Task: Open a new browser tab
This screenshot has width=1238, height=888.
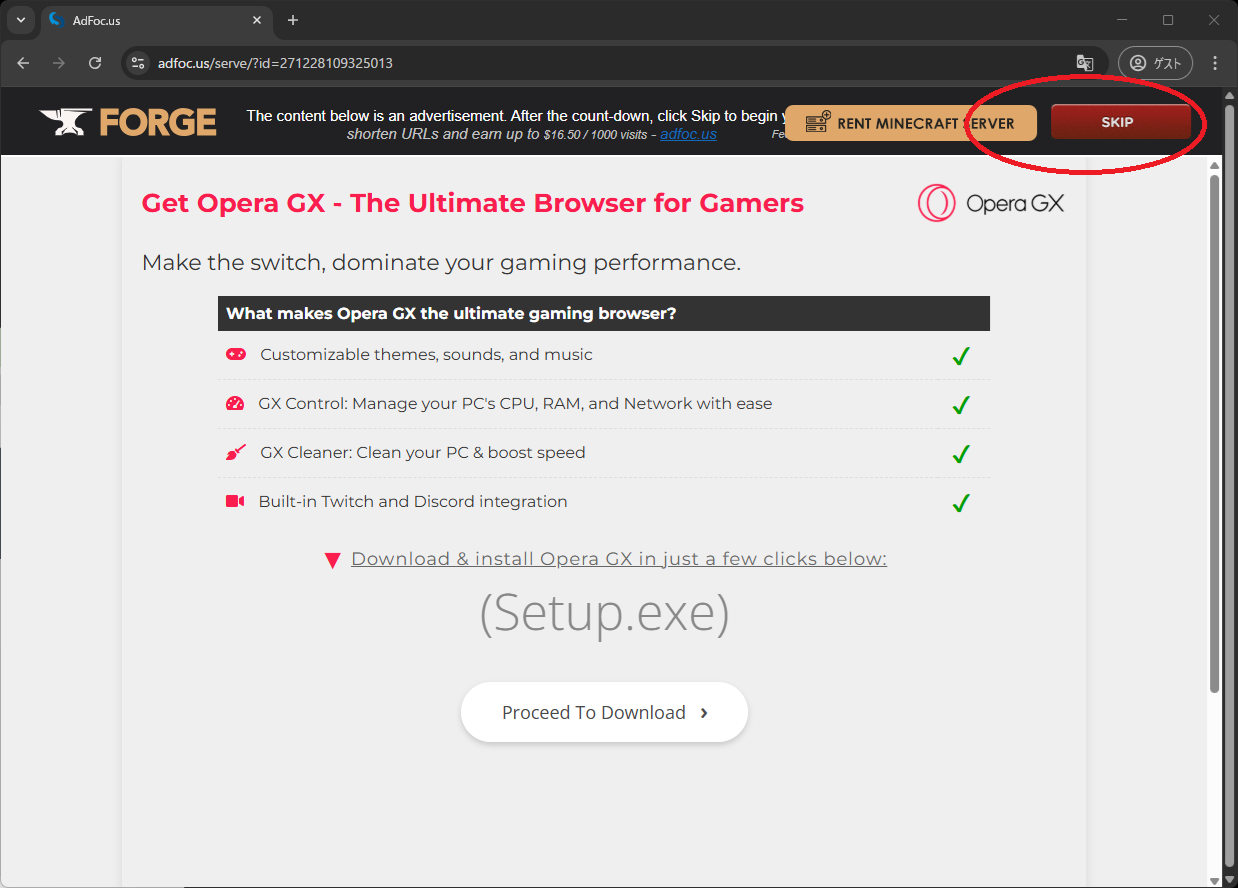Action: coord(293,20)
